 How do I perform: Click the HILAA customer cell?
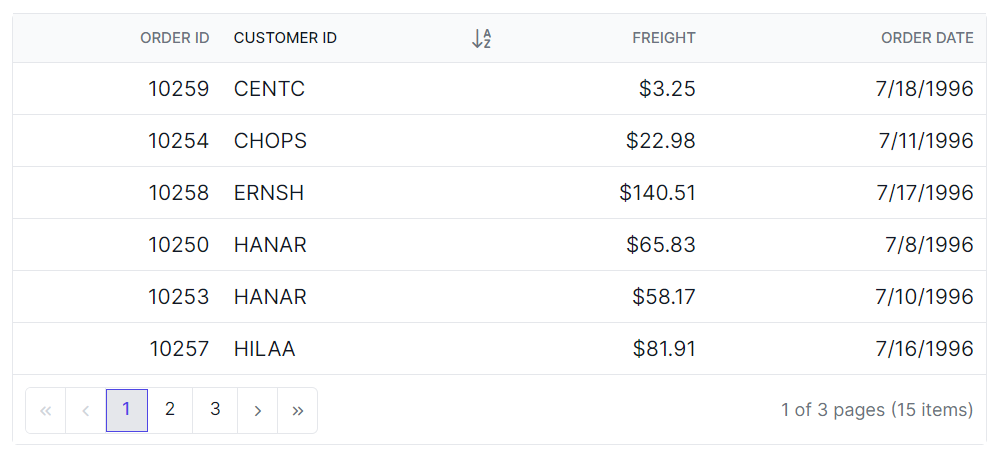(x=265, y=349)
